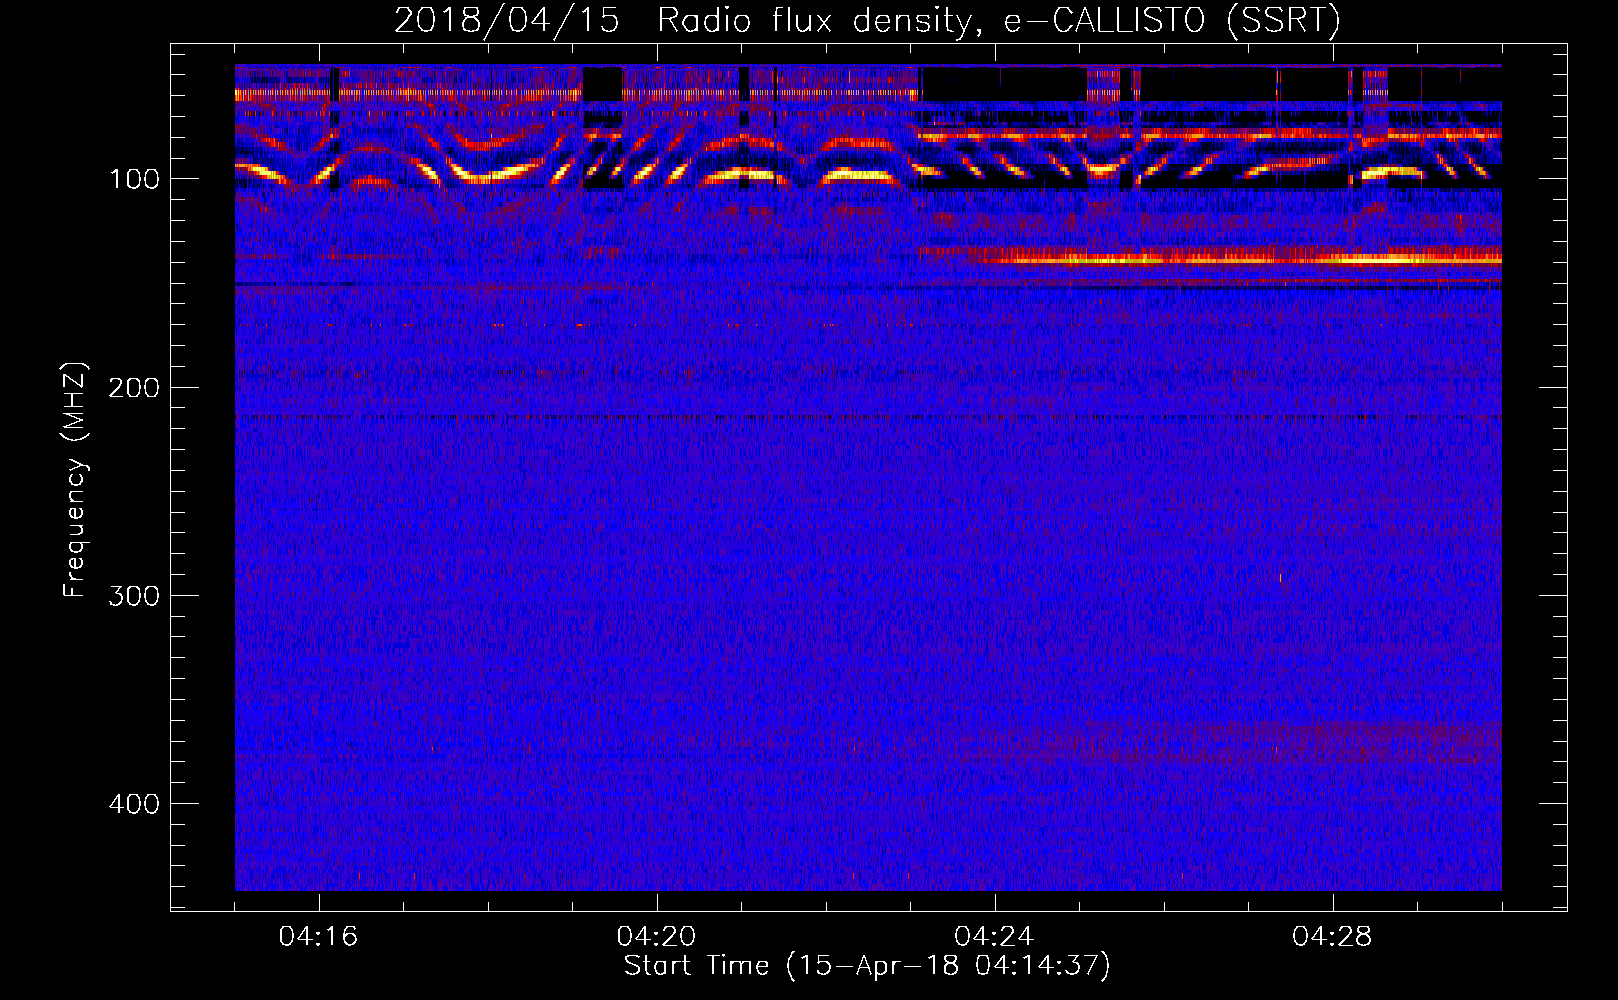
Task: Click the plot title '2018/04/15 Radio flux density, e-CALLISTO (SSRT)'
Action: click(867, 20)
